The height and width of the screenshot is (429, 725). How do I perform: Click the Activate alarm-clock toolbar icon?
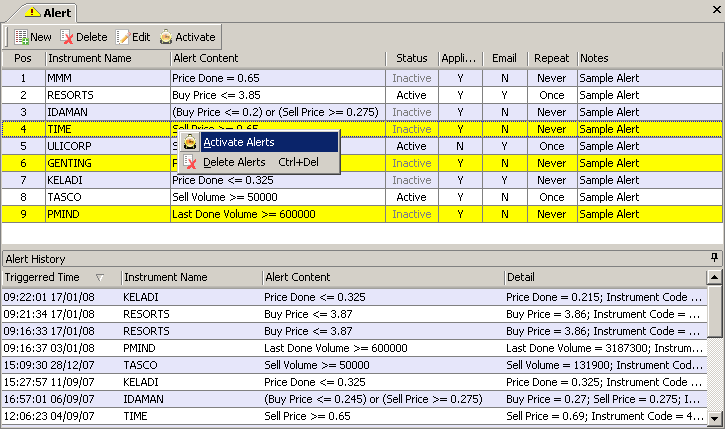166,37
